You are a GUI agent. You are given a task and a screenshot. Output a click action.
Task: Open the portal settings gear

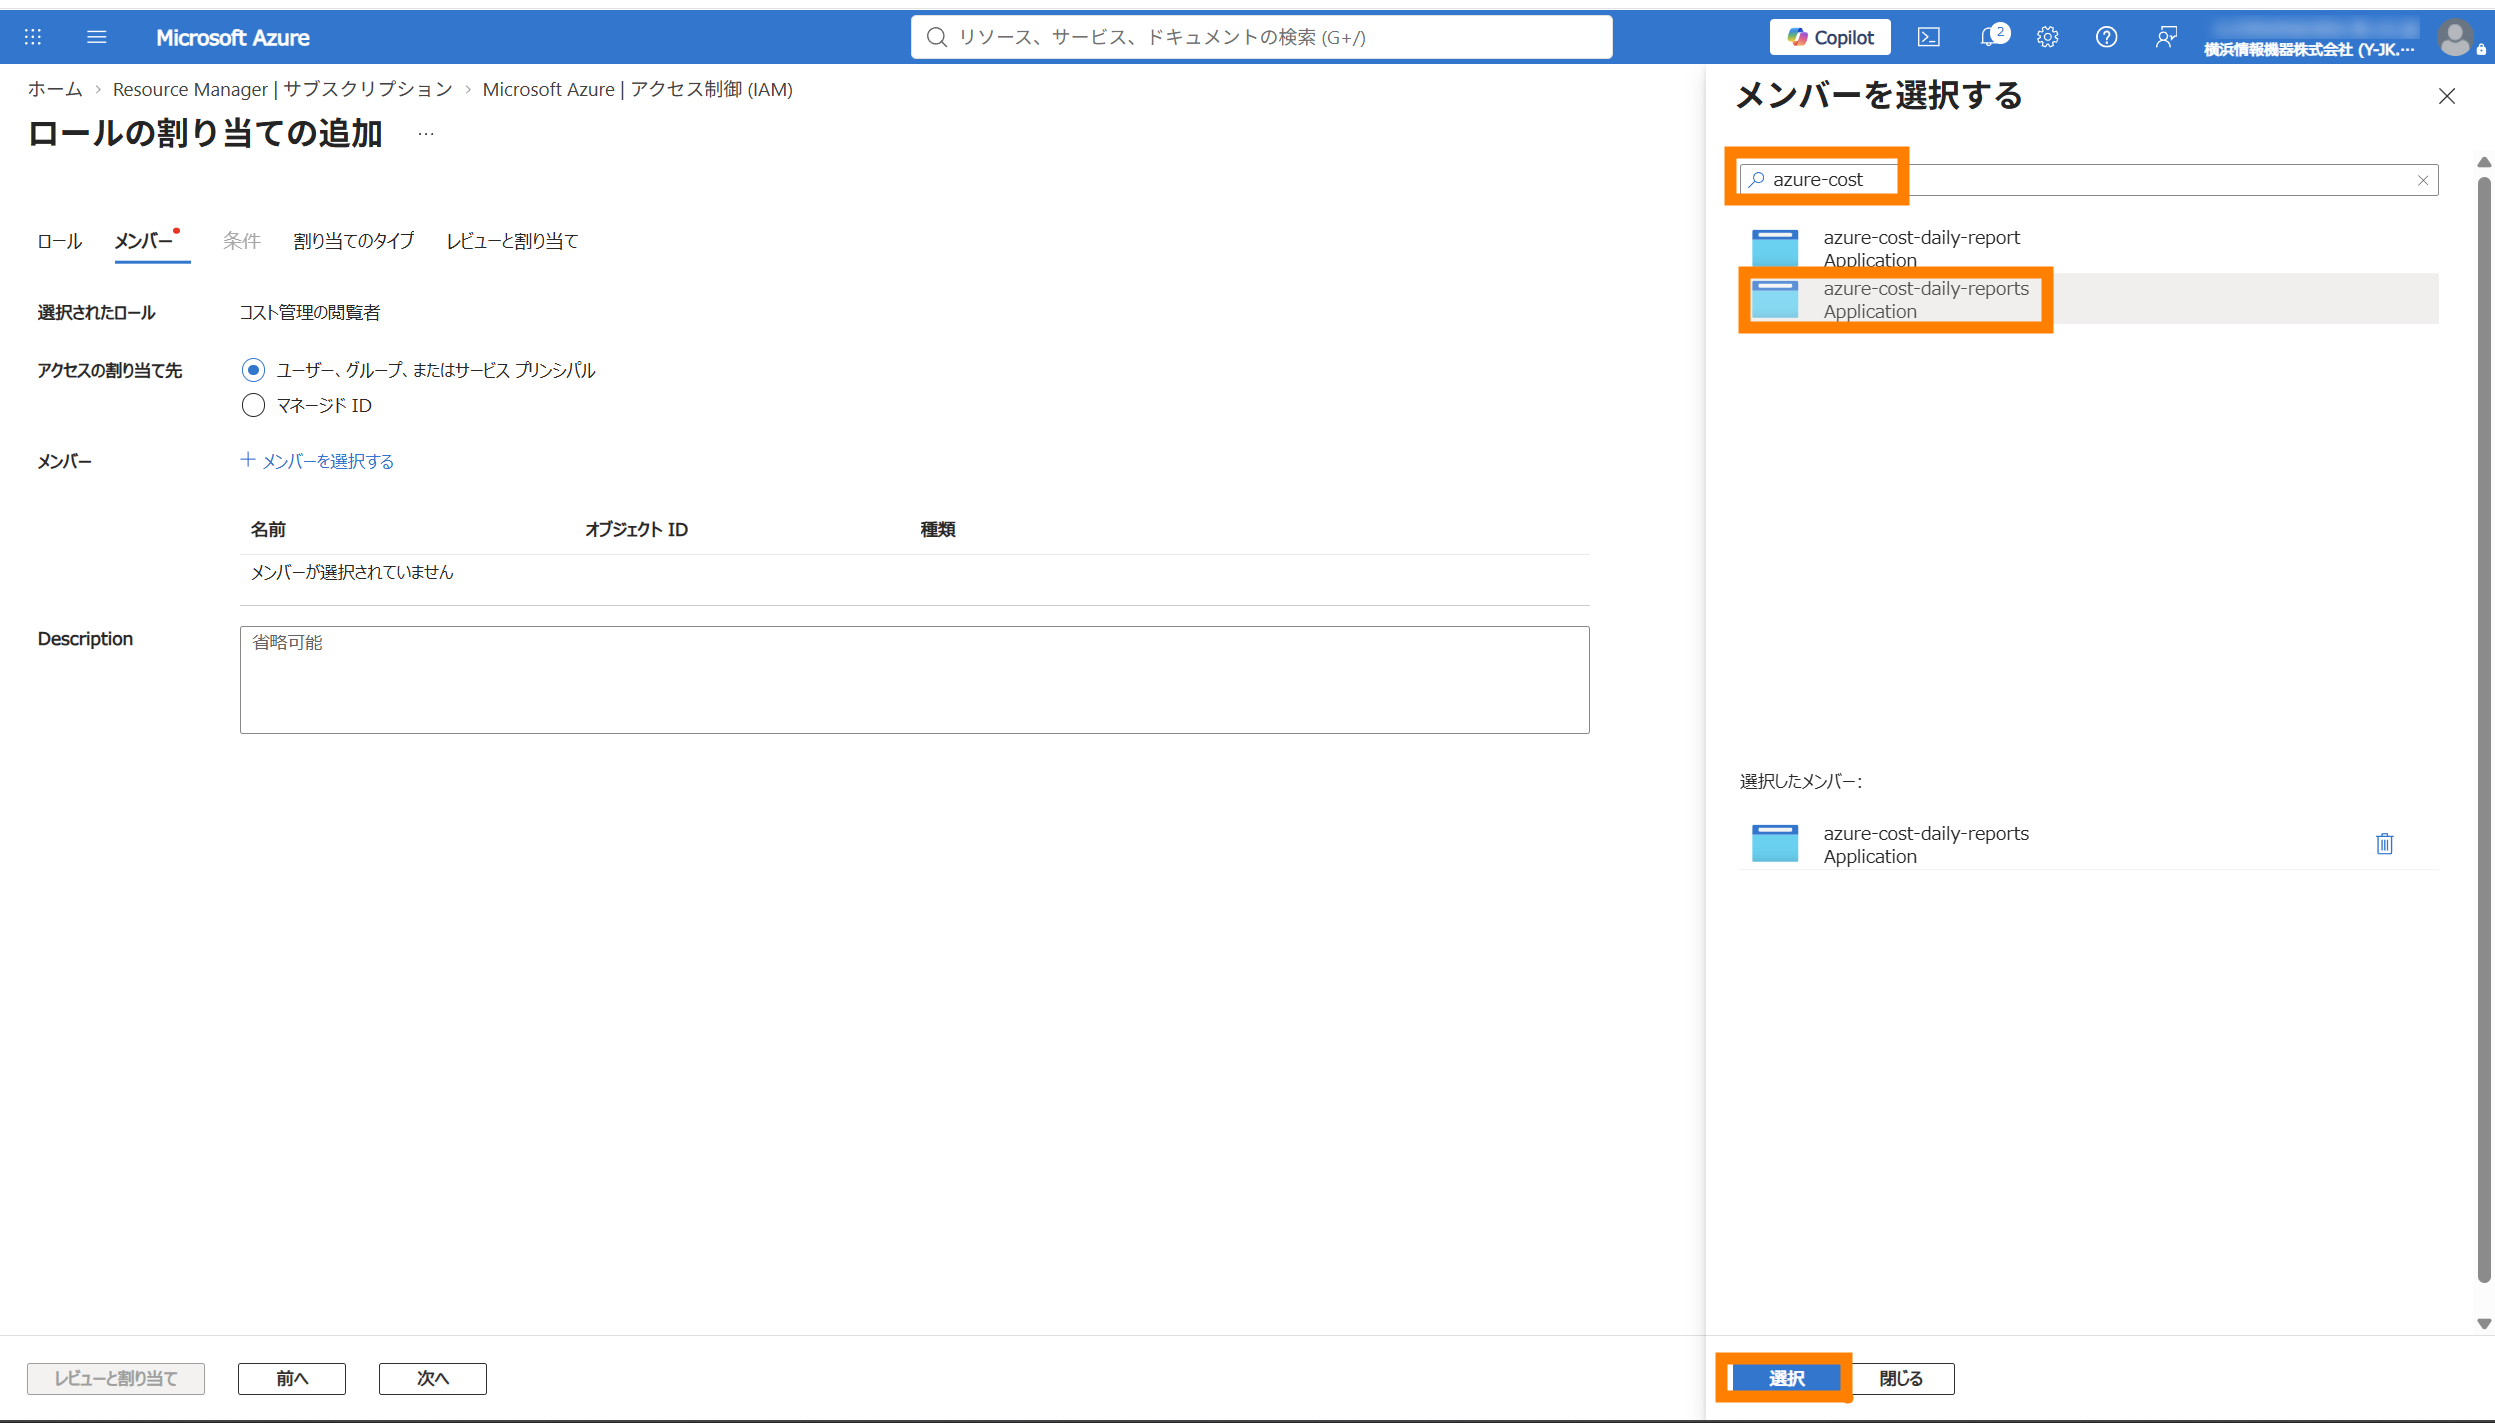pyautogui.click(x=2048, y=37)
